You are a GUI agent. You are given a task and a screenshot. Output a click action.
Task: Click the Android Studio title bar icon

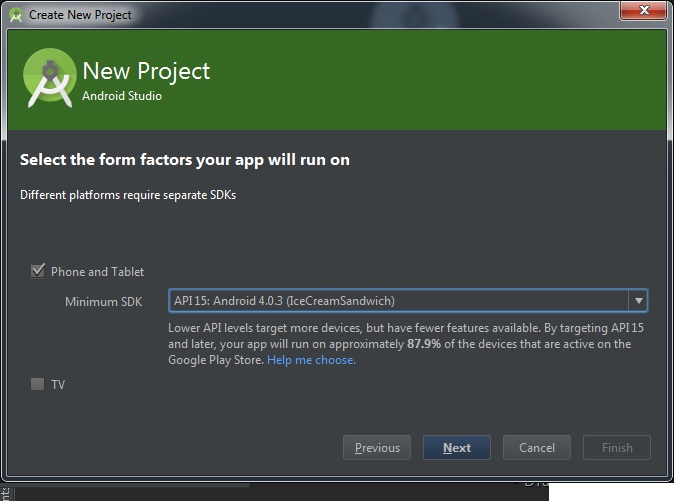coord(16,15)
